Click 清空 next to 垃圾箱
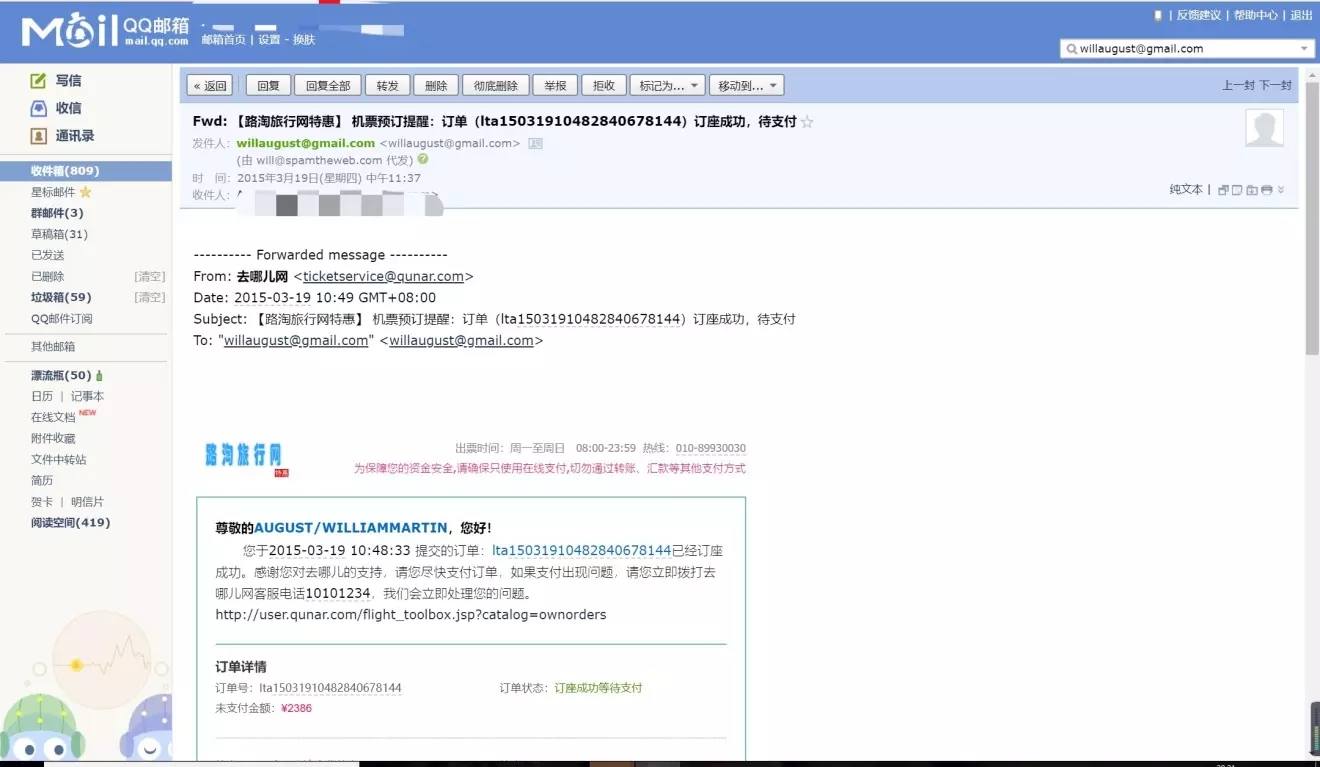Image resolution: width=1320 pixels, height=767 pixels. point(150,297)
